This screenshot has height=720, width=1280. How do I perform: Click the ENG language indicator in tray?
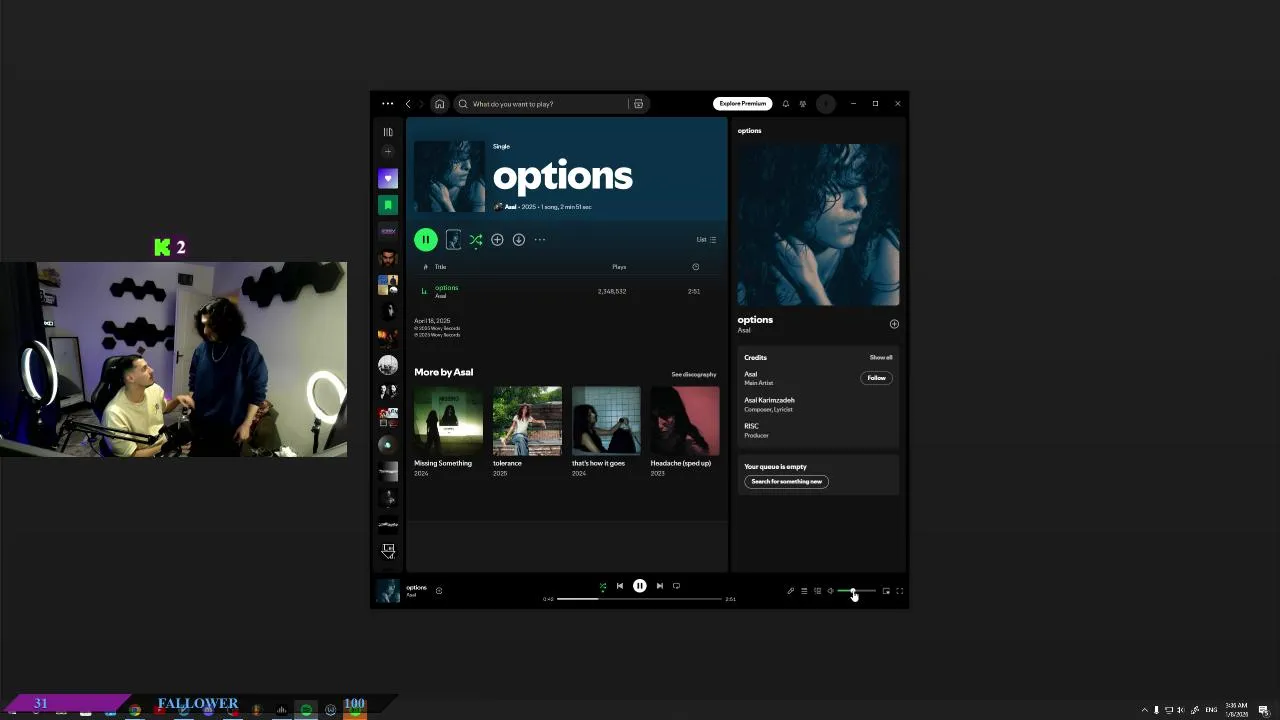[1212, 710]
